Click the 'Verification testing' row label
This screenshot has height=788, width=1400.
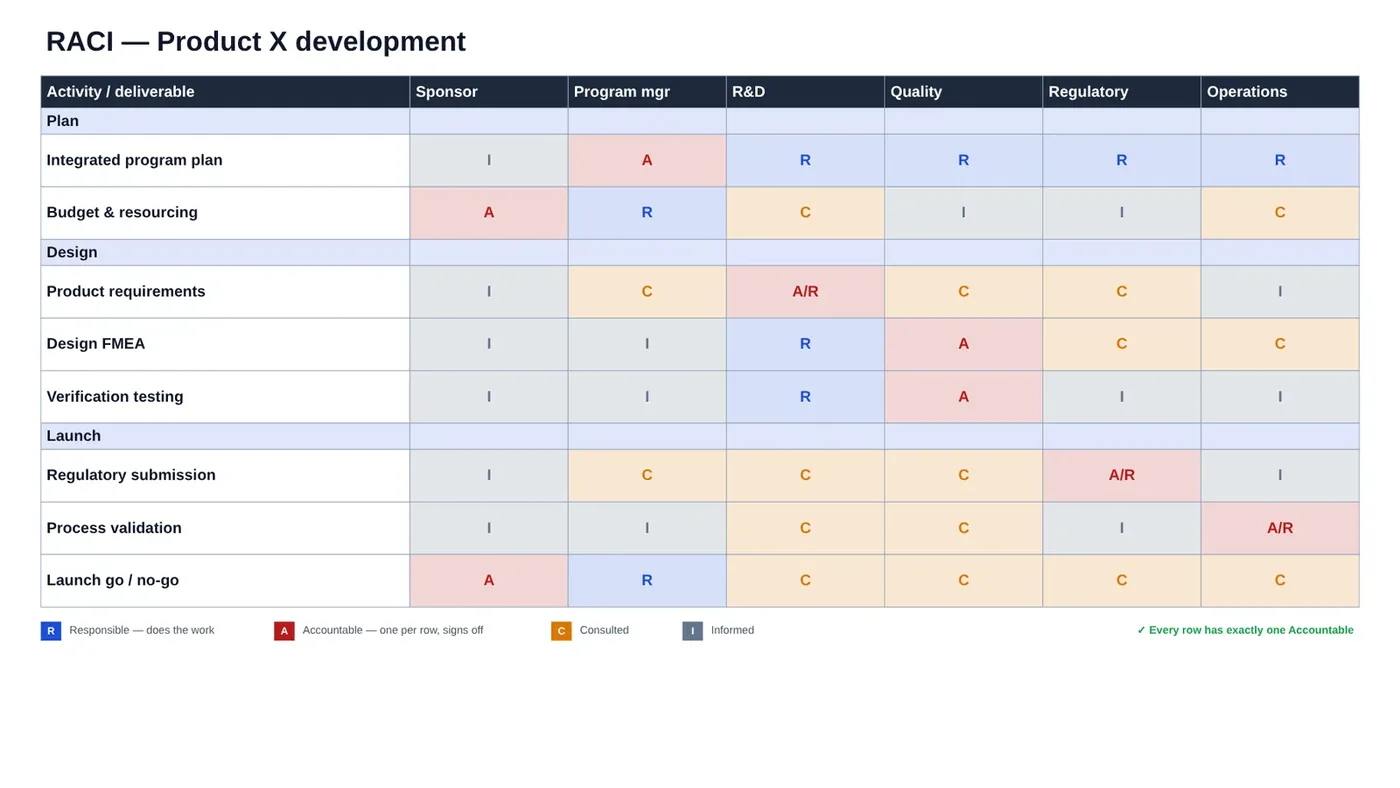pyautogui.click(x=225, y=397)
